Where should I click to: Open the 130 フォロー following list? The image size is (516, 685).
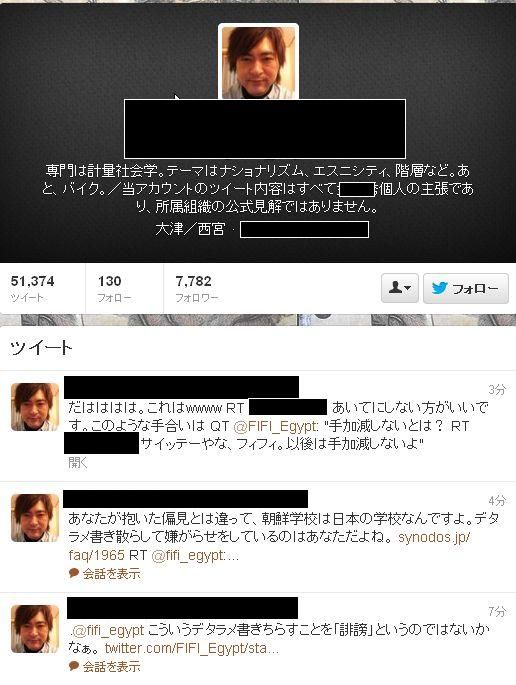point(114,288)
